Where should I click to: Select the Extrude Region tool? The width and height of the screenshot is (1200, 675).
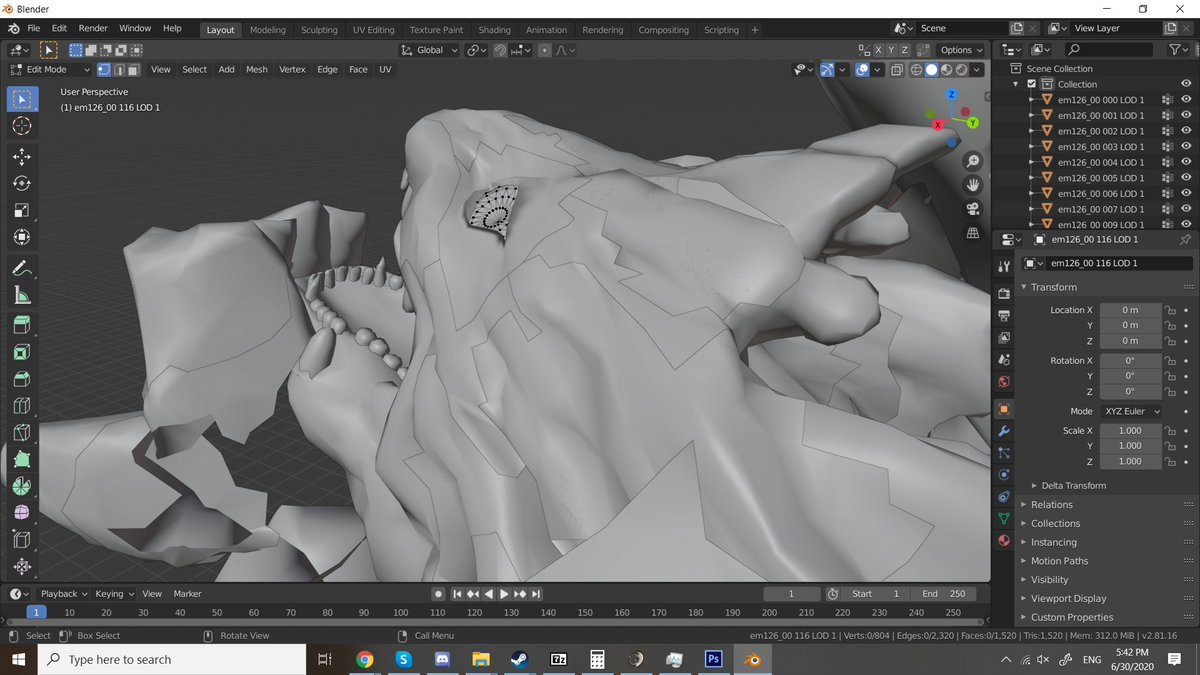[x=22, y=325]
